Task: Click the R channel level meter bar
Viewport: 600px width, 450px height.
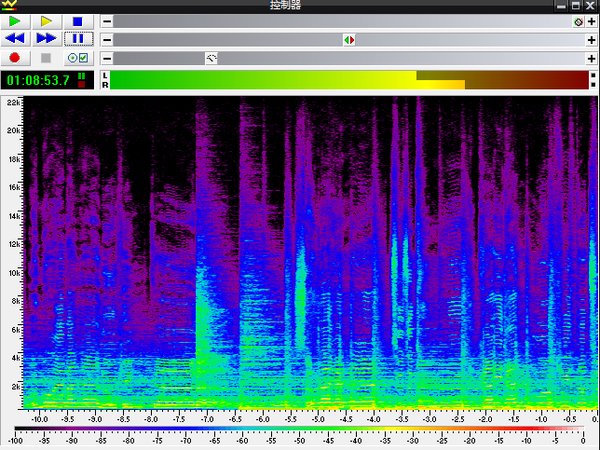Action: [x=349, y=85]
